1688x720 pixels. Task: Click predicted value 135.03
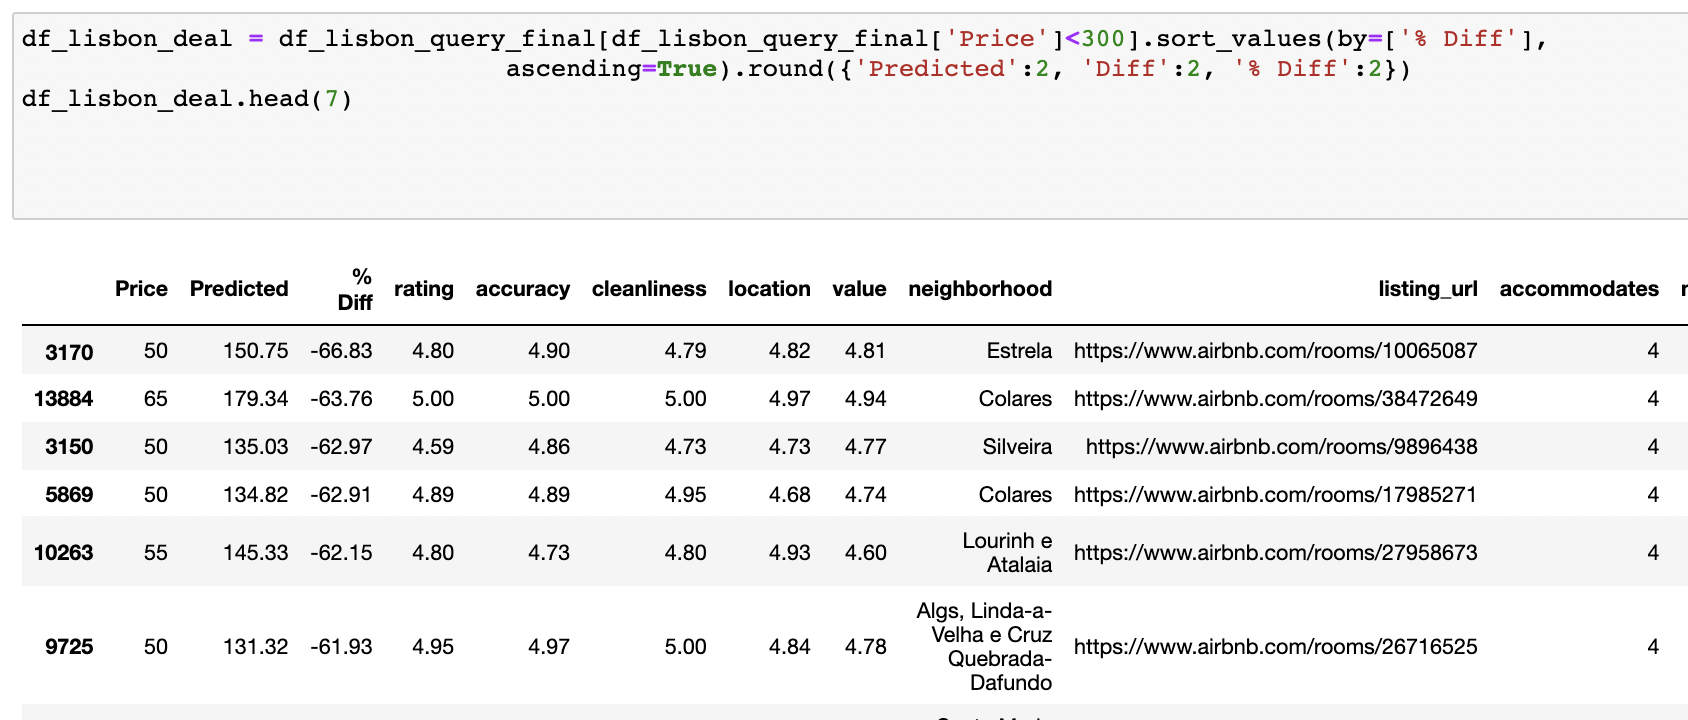pos(256,447)
